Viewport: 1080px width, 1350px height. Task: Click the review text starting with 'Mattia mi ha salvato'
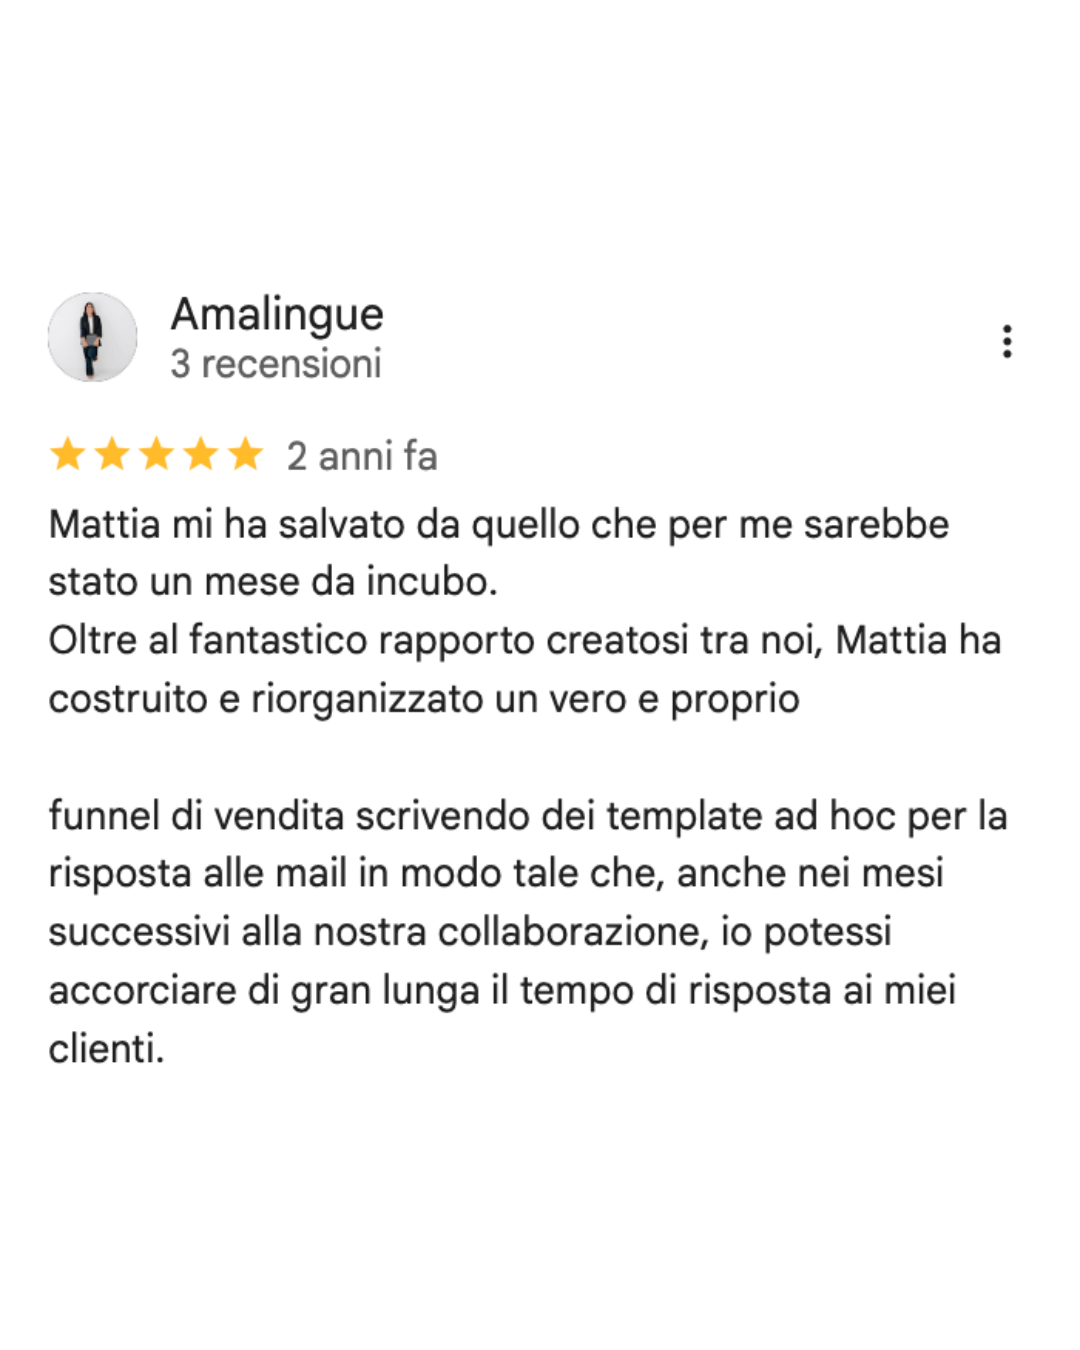tap(500, 523)
